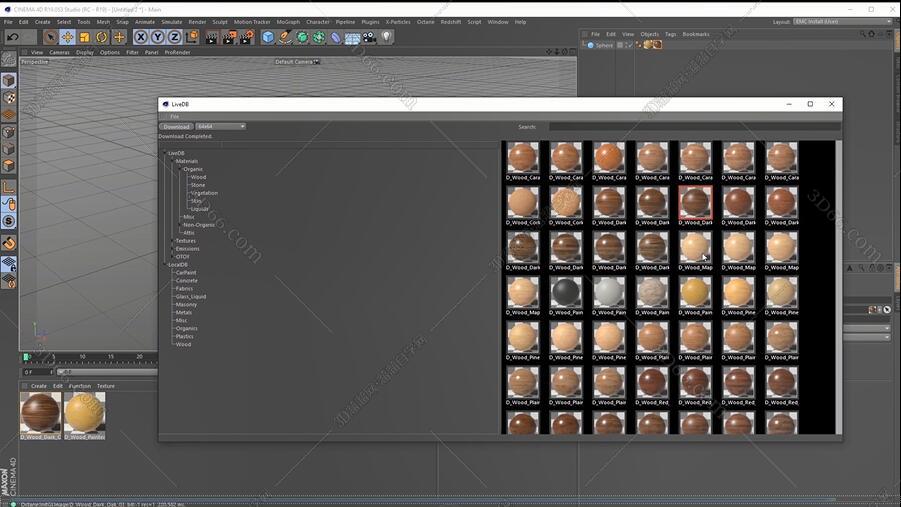
Task: Open the 64x64 thumbnail size dropdown
Action: click(220, 127)
